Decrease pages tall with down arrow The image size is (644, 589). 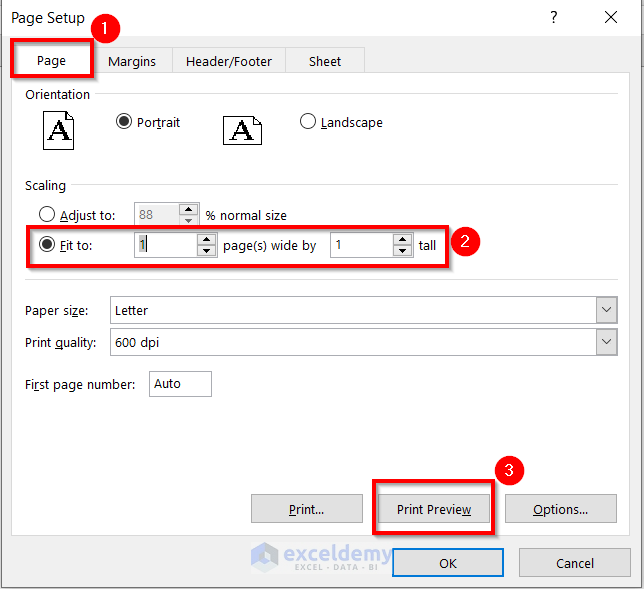(x=402, y=251)
